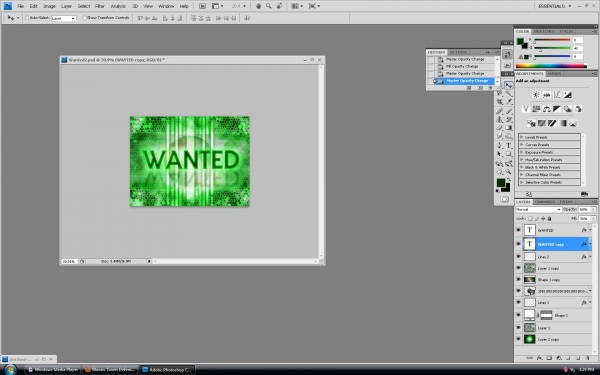Open the Image menu
Image resolution: width=600 pixels, height=375 pixels.
pos(49,6)
